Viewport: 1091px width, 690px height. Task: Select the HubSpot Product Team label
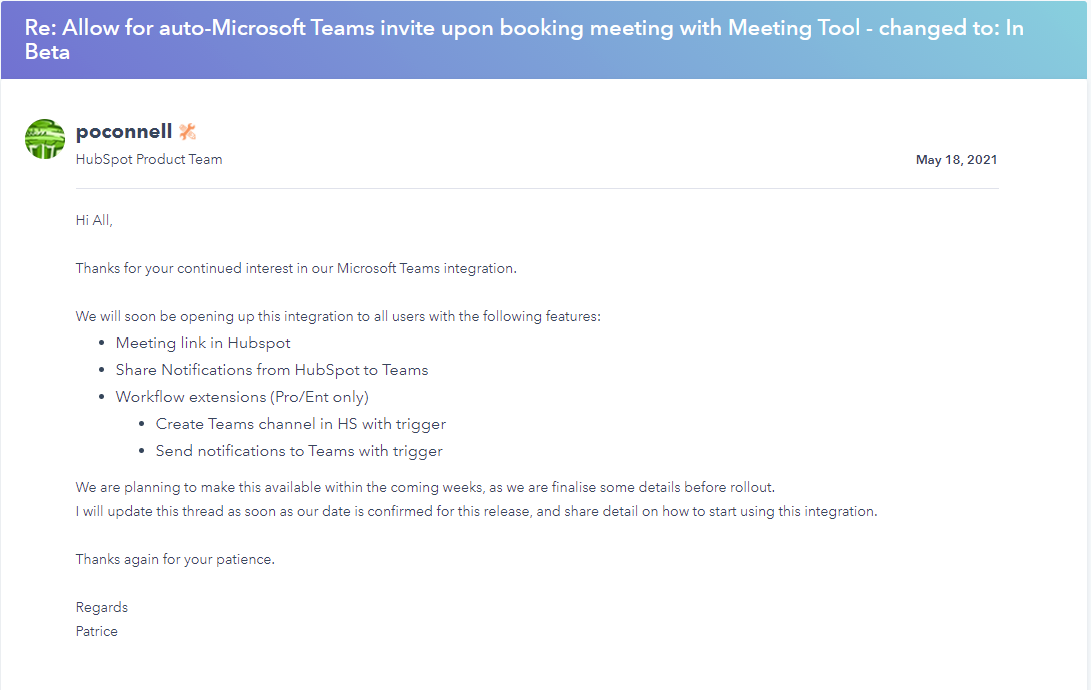pos(149,159)
